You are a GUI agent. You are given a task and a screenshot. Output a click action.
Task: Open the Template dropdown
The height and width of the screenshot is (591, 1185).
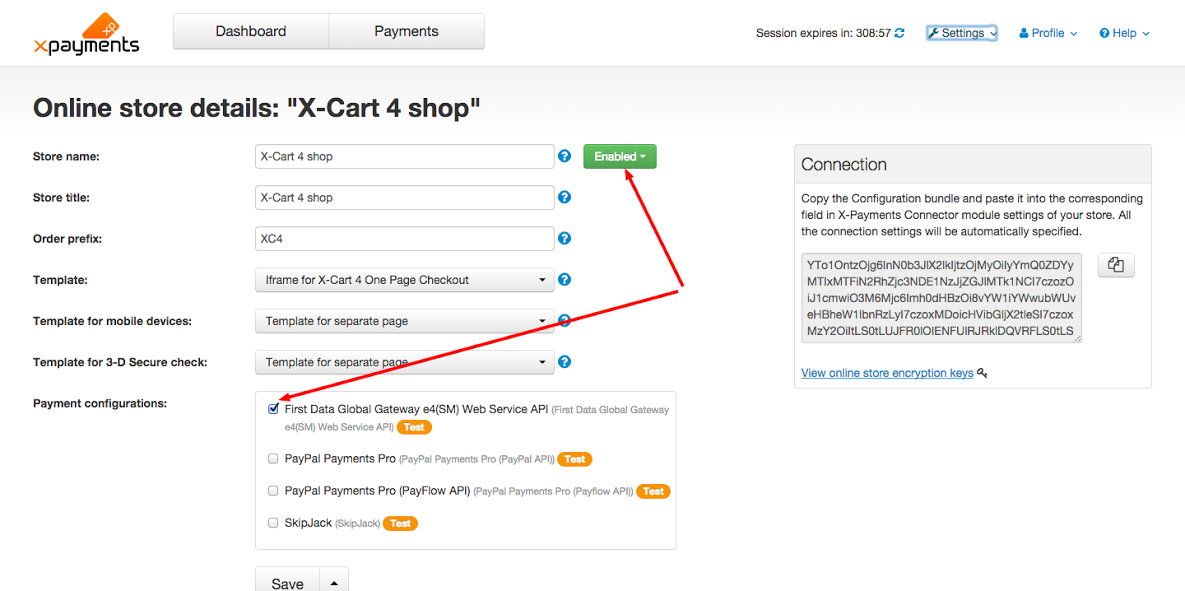click(405, 280)
